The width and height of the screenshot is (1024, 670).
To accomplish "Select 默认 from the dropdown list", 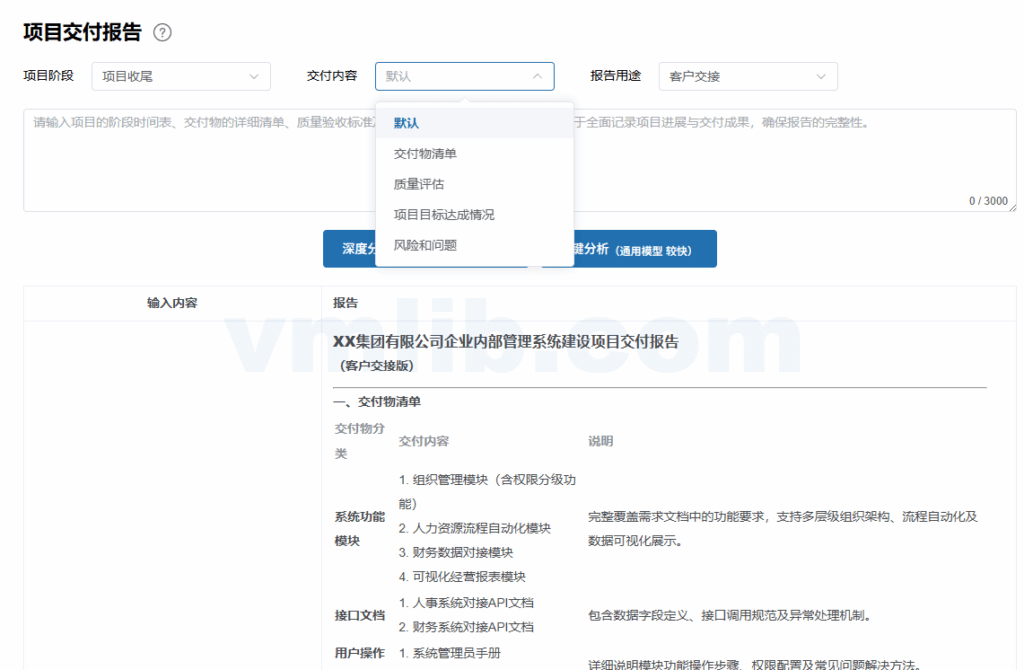I will 406,123.
